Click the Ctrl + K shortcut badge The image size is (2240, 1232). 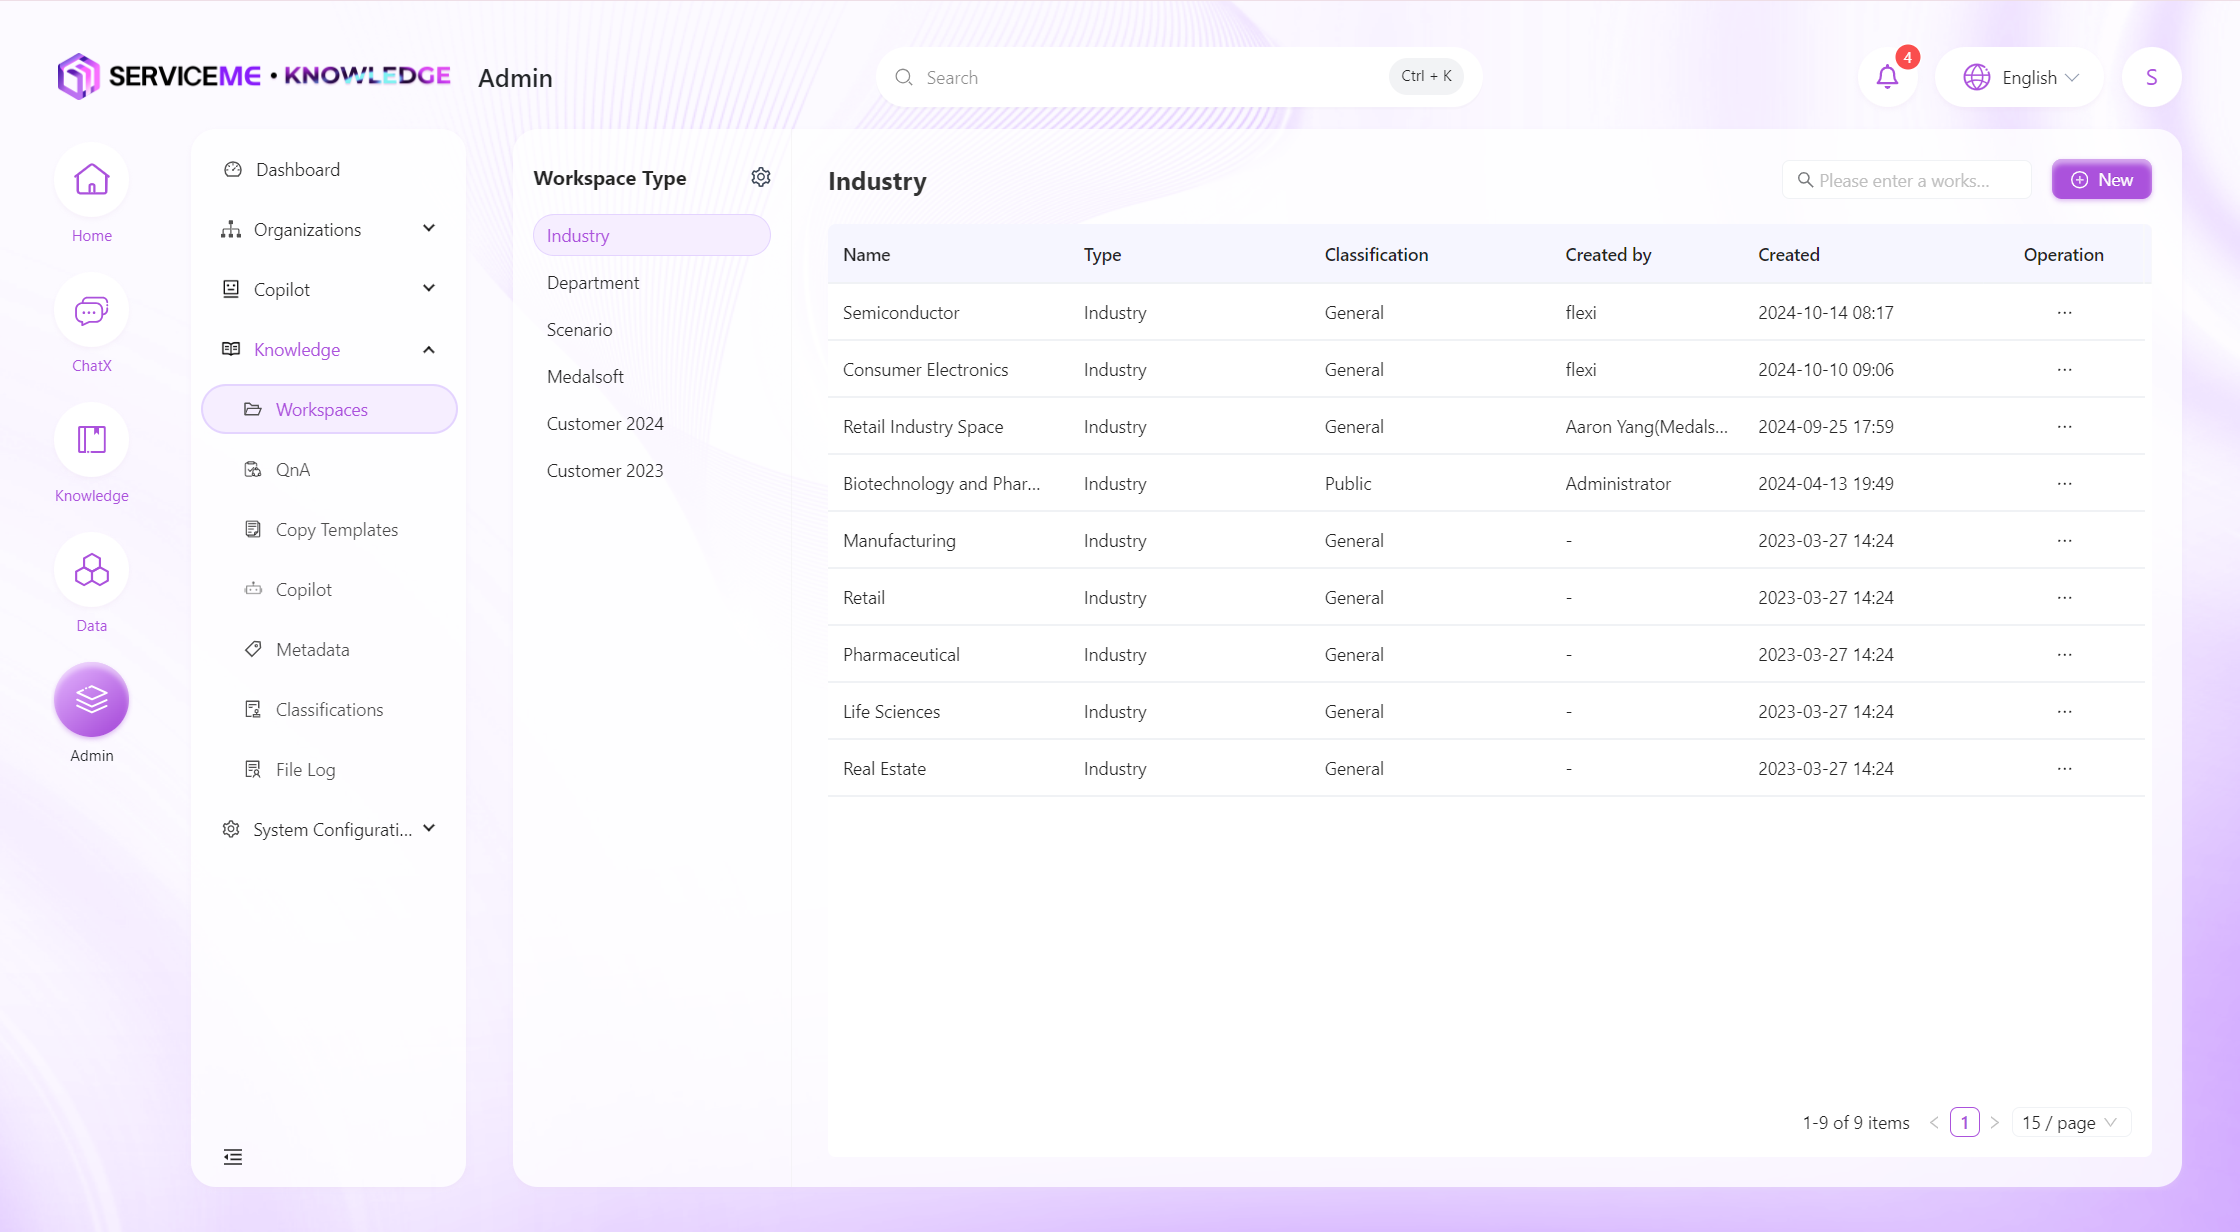1426,76
